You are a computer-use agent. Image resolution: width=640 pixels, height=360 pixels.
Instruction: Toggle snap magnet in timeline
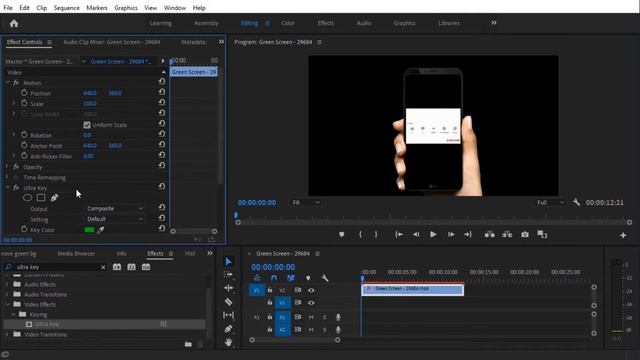tap(274, 278)
